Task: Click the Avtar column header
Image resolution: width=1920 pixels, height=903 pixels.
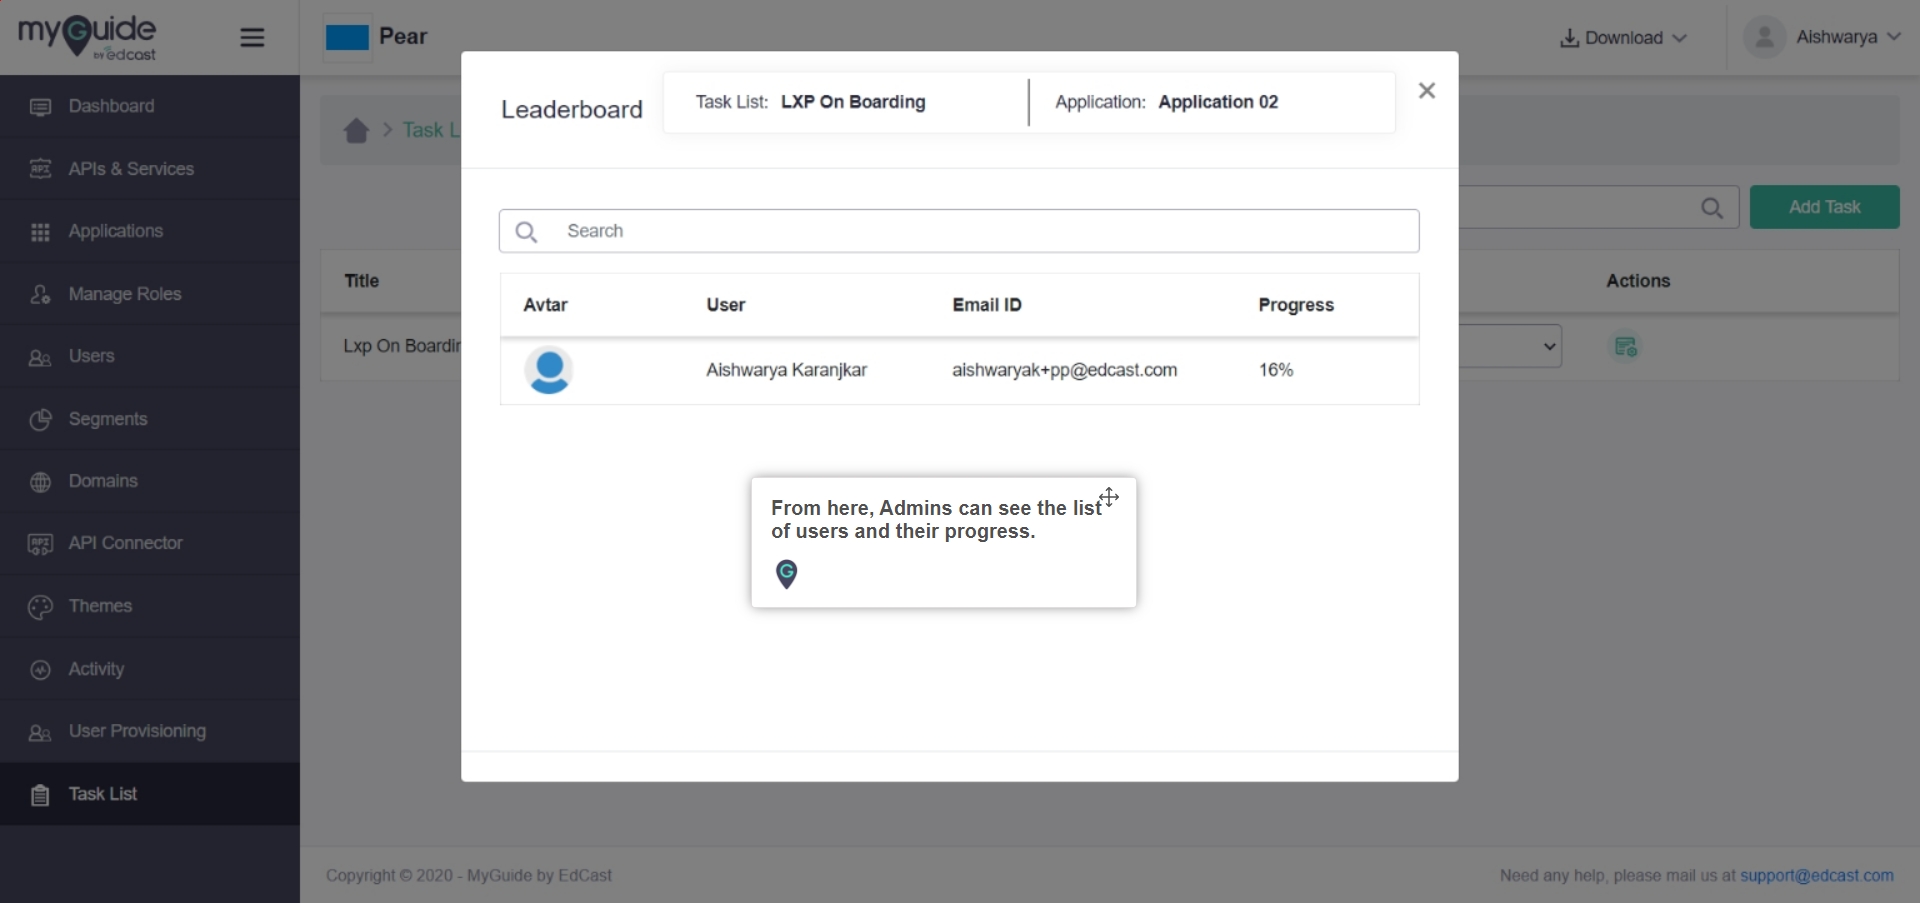Action: pyautogui.click(x=546, y=305)
